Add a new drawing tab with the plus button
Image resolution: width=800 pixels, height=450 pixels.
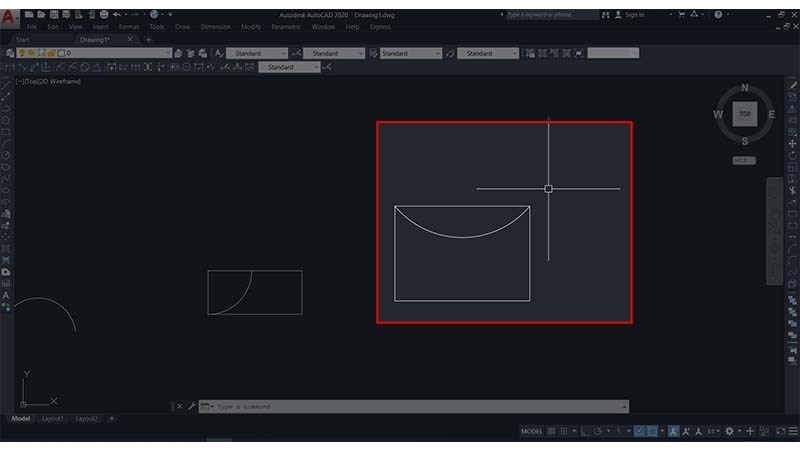click(148, 39)
